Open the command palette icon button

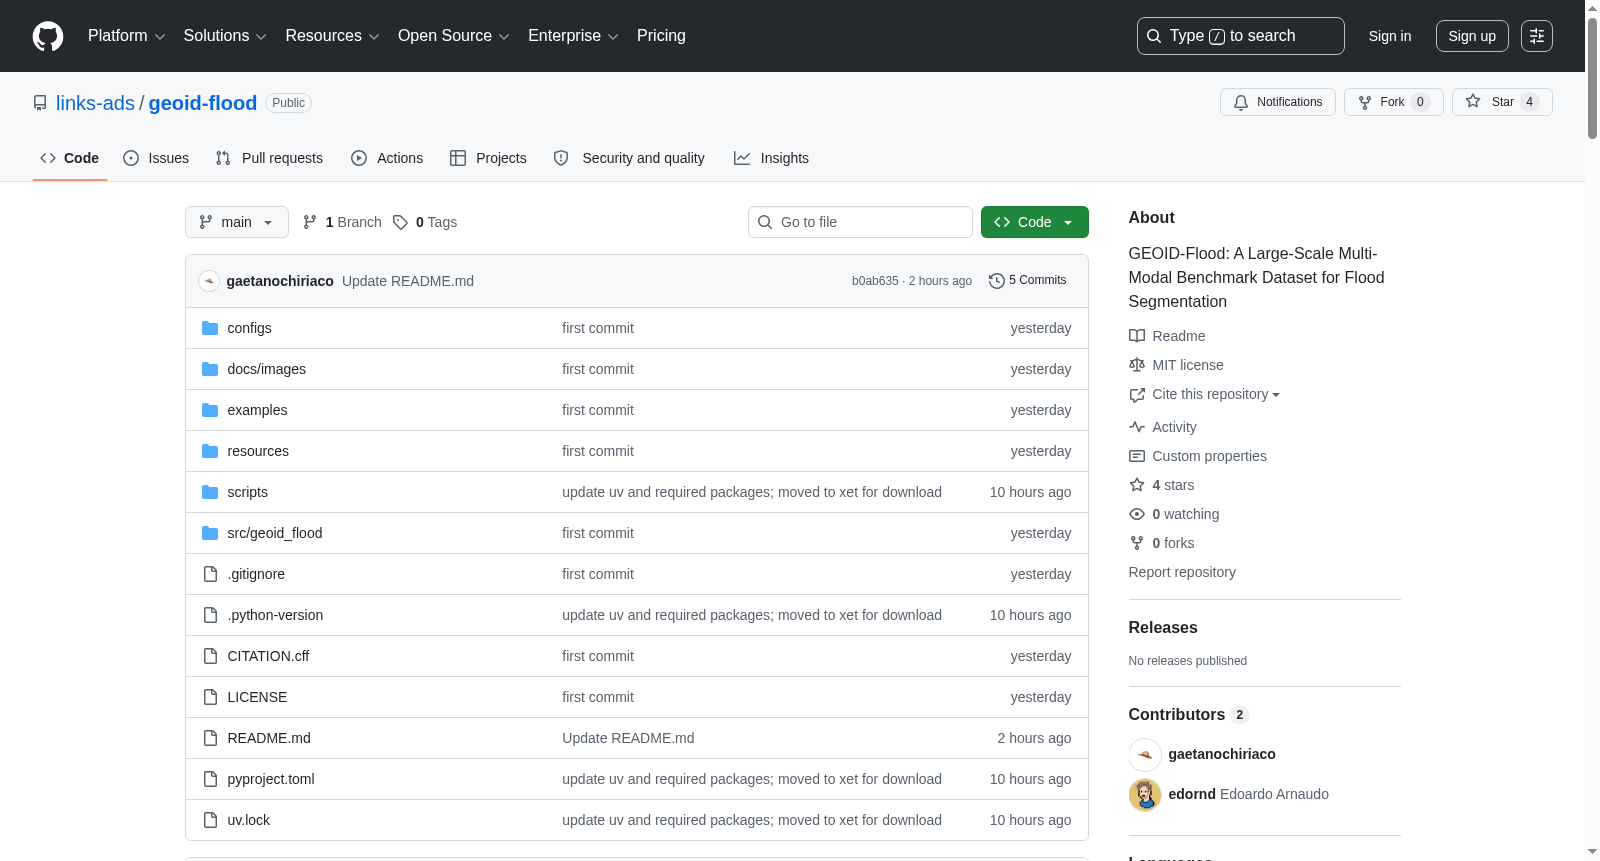click(x=1537, y=36)
